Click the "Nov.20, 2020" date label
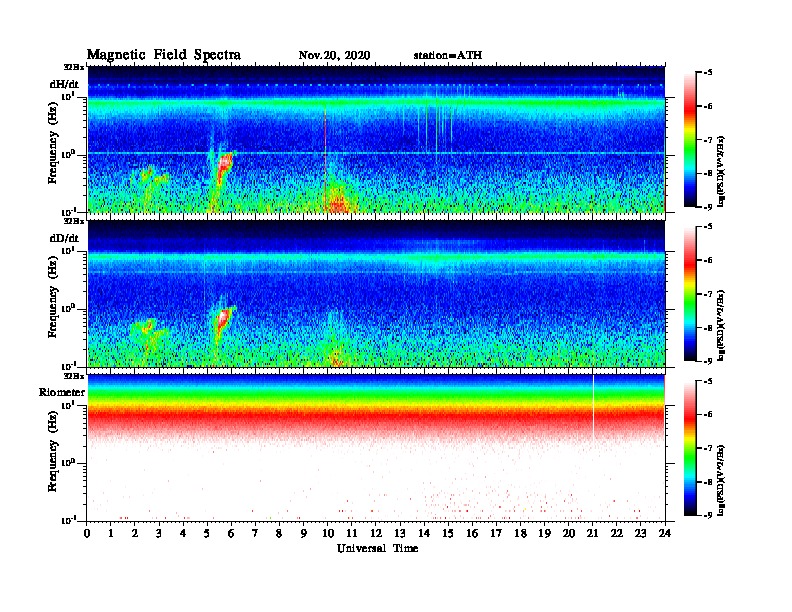The image size is (792, 612). [x=334, y=55]
